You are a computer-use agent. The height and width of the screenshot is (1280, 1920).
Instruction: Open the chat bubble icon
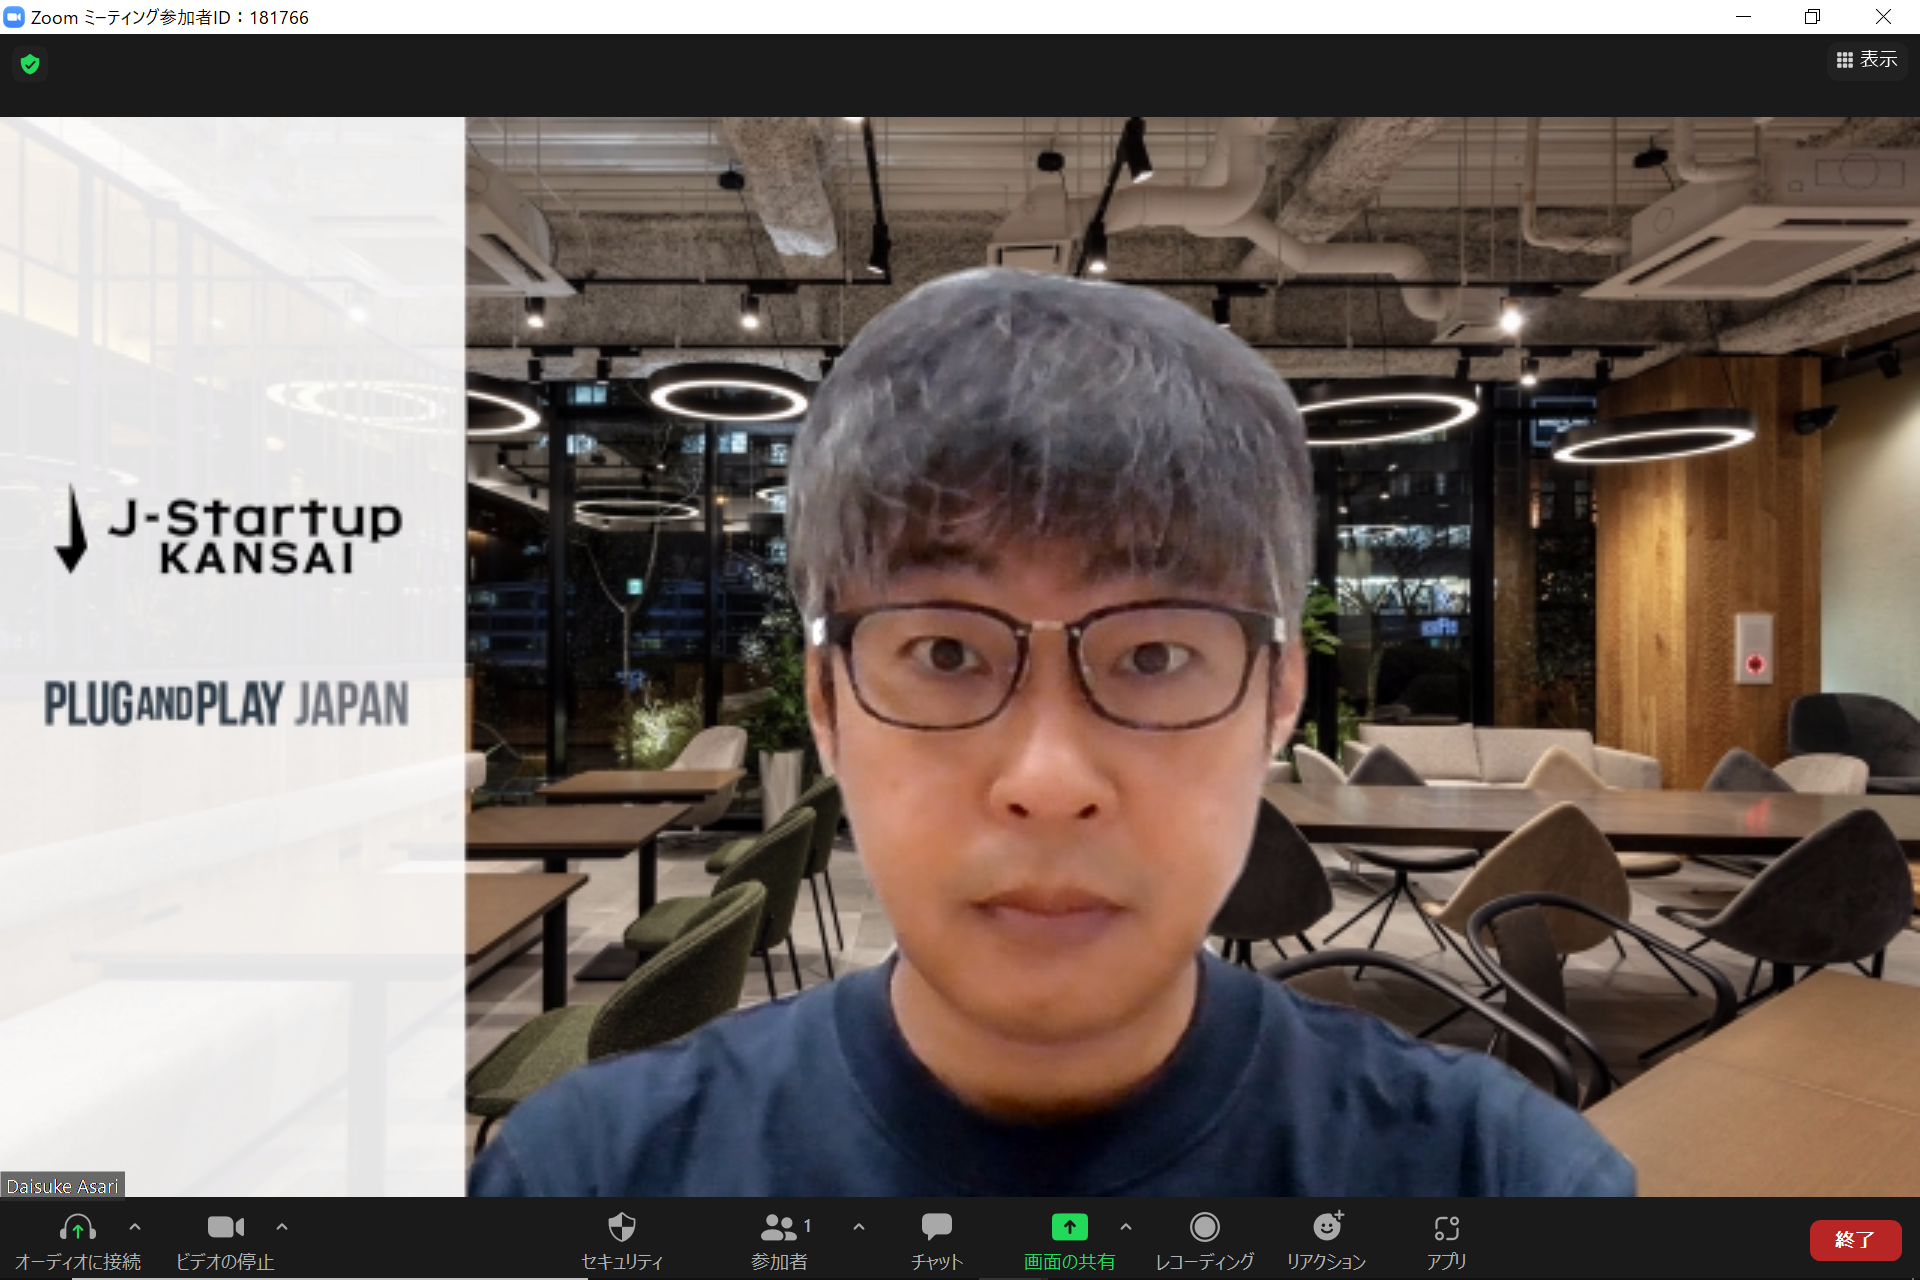tap(936, 1227)
